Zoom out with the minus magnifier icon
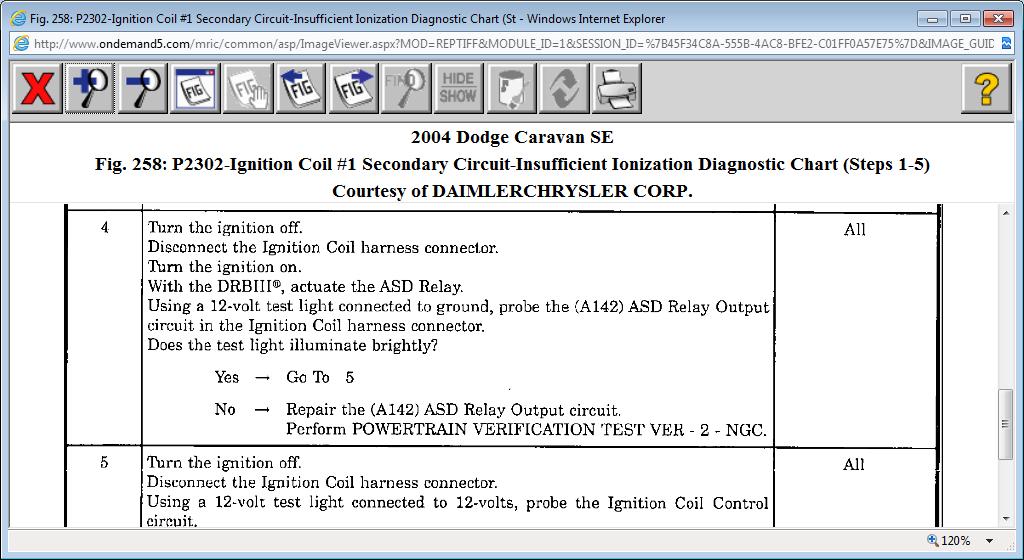This screenshot has height=560, width=1024. click(x=142, y=88)
